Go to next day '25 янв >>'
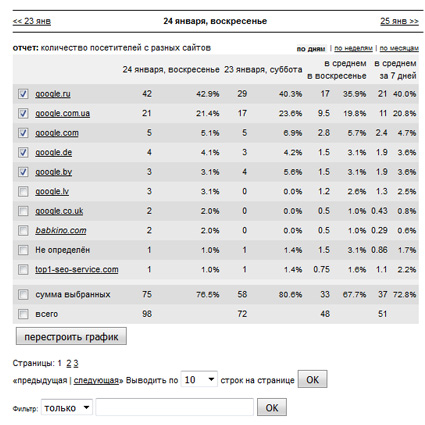Image resolution: width=425 pixels, height=425 pixels. (399, 21)
